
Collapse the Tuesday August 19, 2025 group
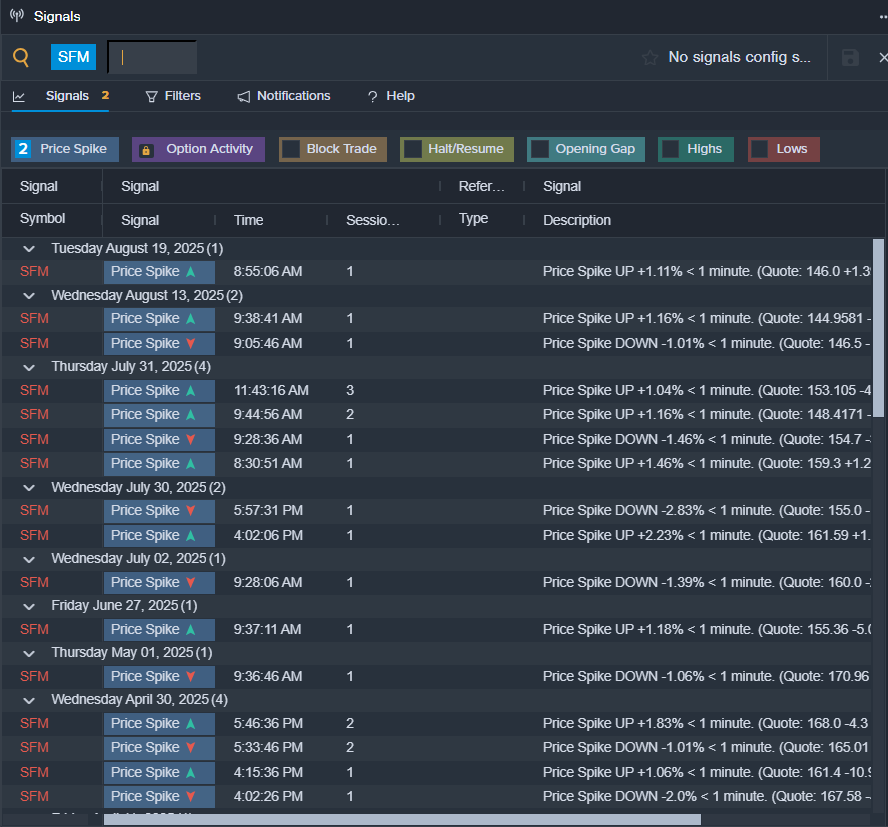pos(31,248)
